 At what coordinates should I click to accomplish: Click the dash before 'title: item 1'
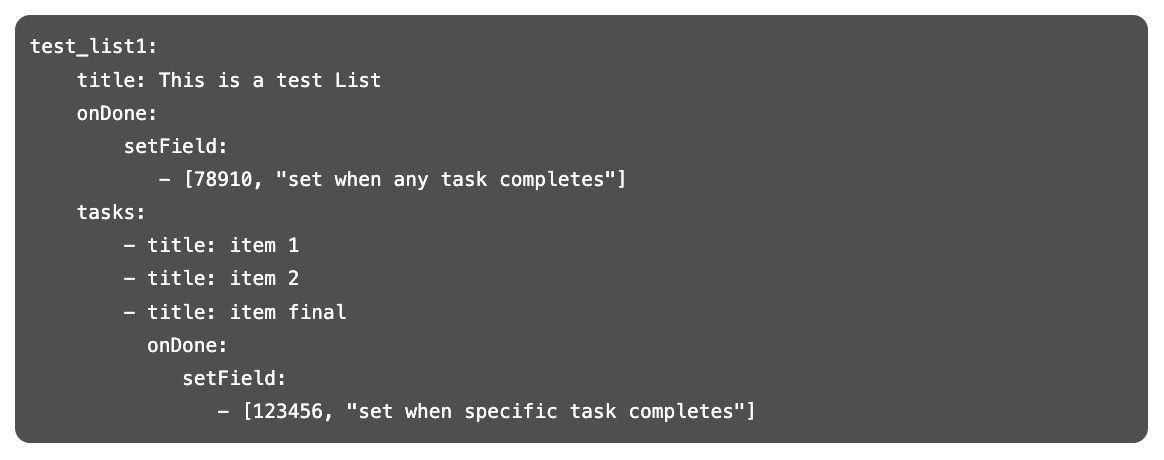[x=130, y=246]
